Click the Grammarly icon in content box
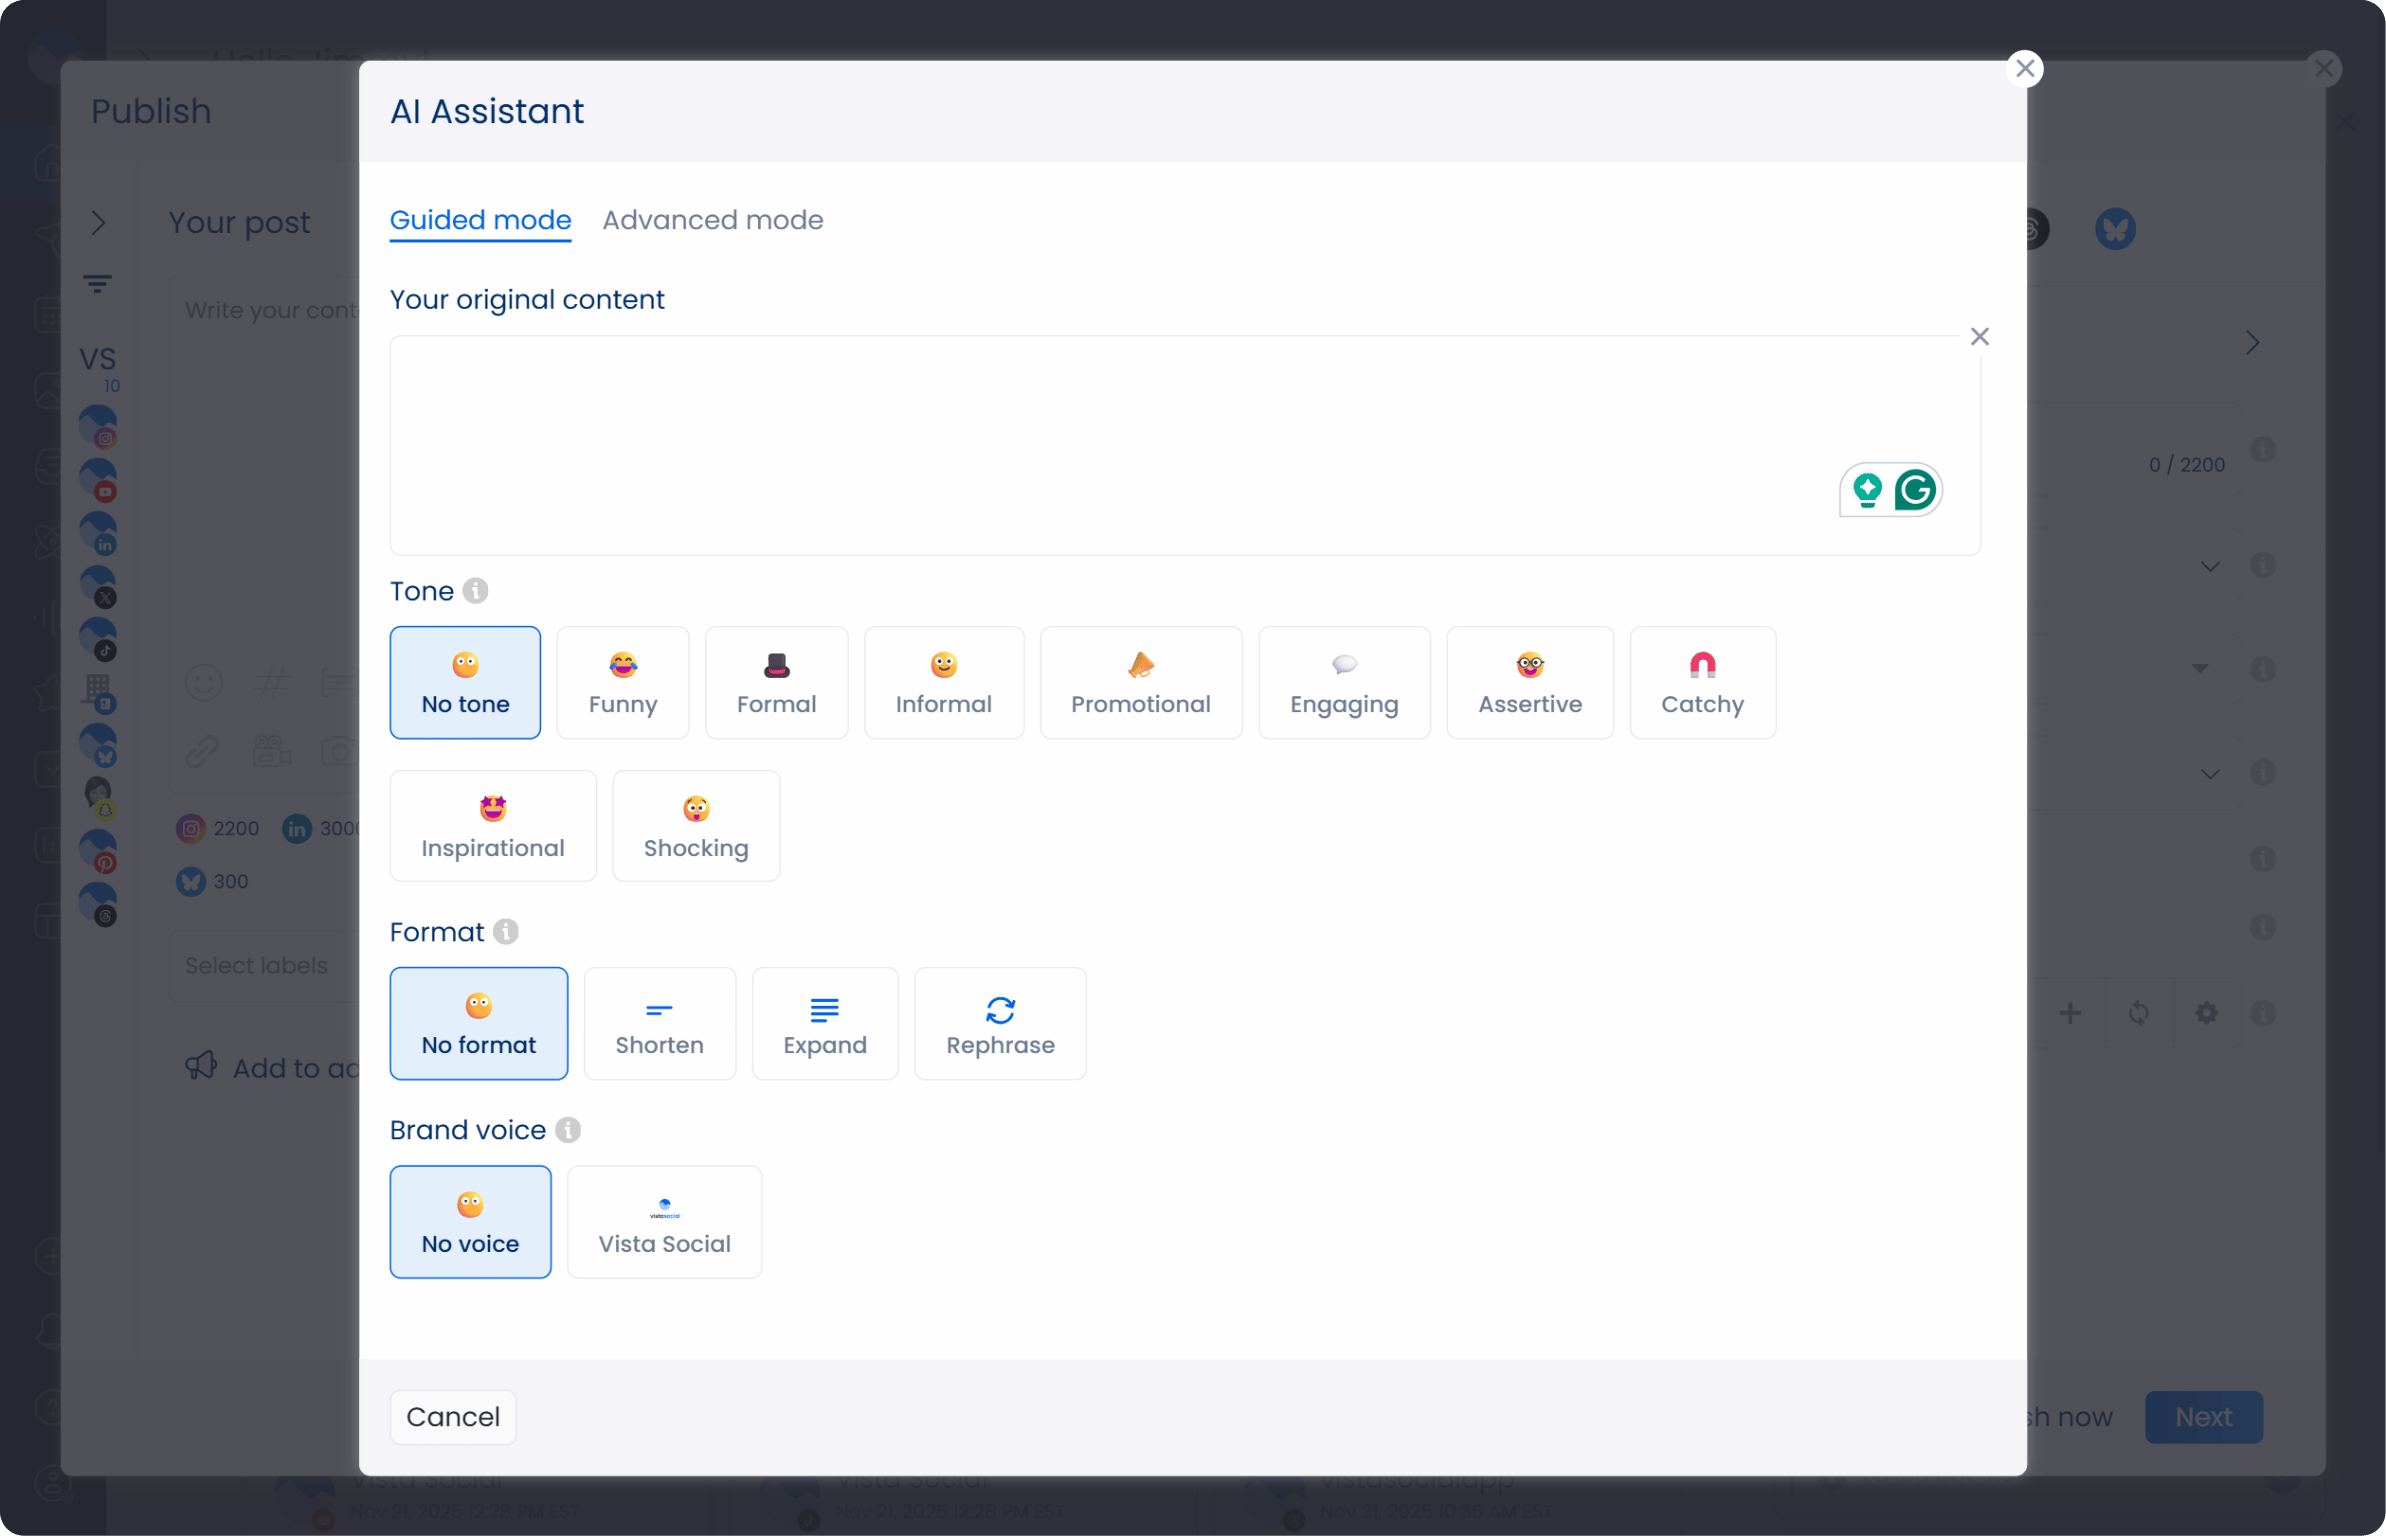Viewport: 2386px width, 1536px height. click(x=1915, y=490)
